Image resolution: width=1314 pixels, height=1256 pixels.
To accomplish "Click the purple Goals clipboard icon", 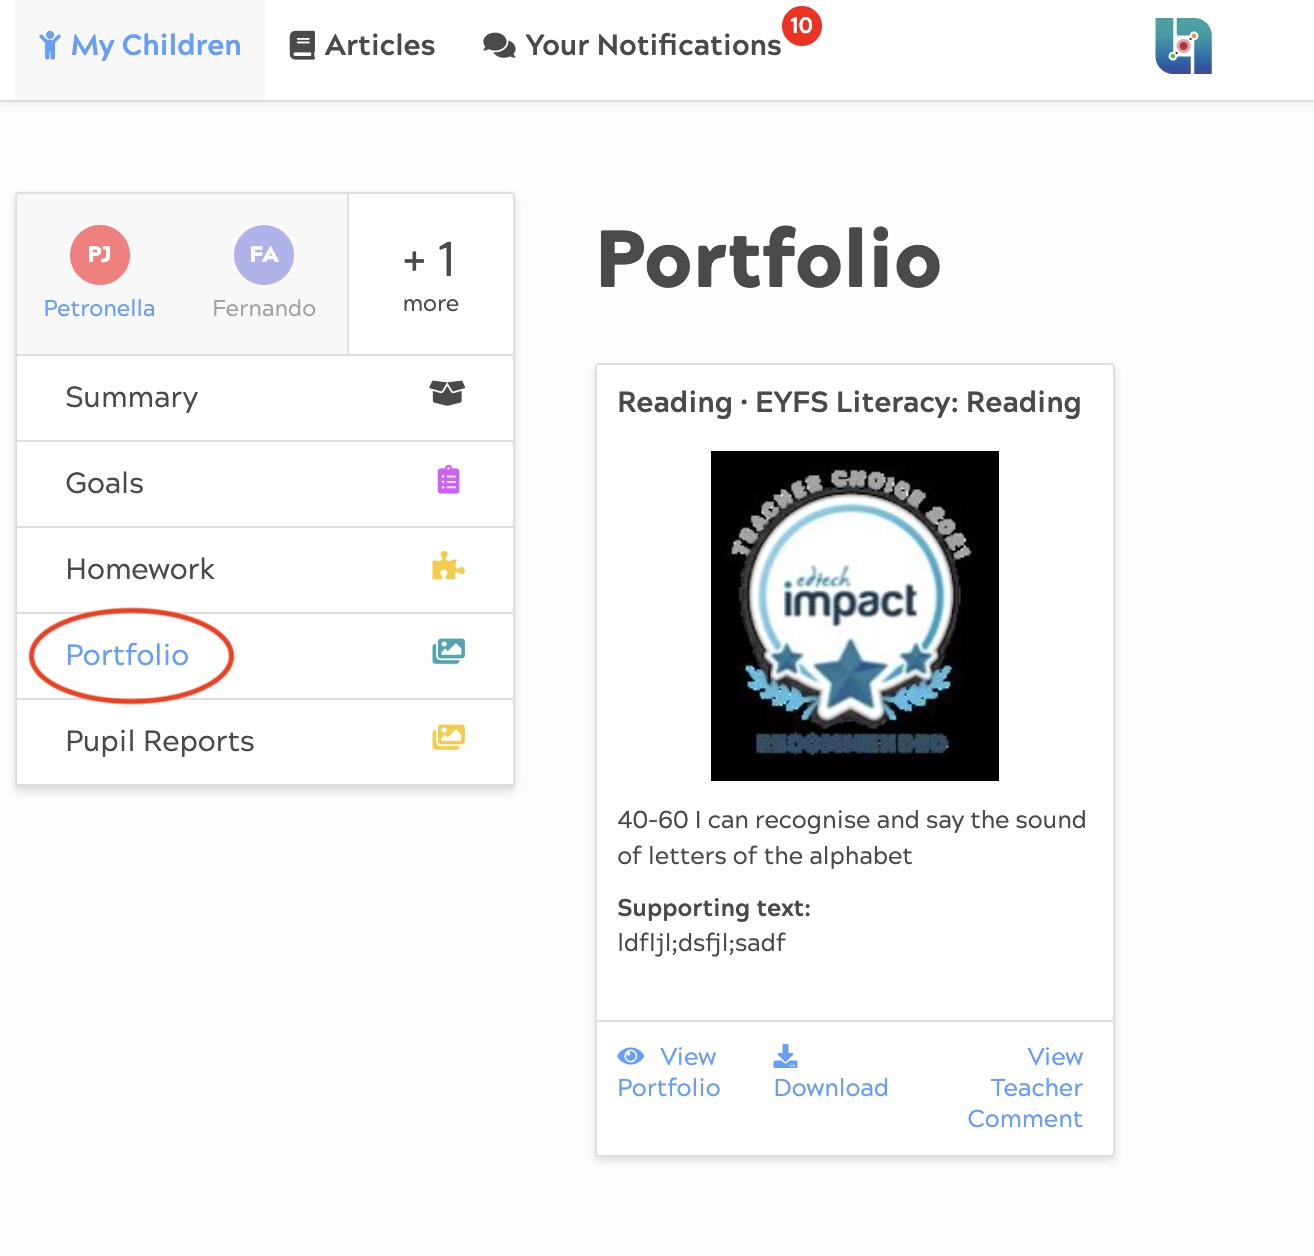I will pos(448,480).
